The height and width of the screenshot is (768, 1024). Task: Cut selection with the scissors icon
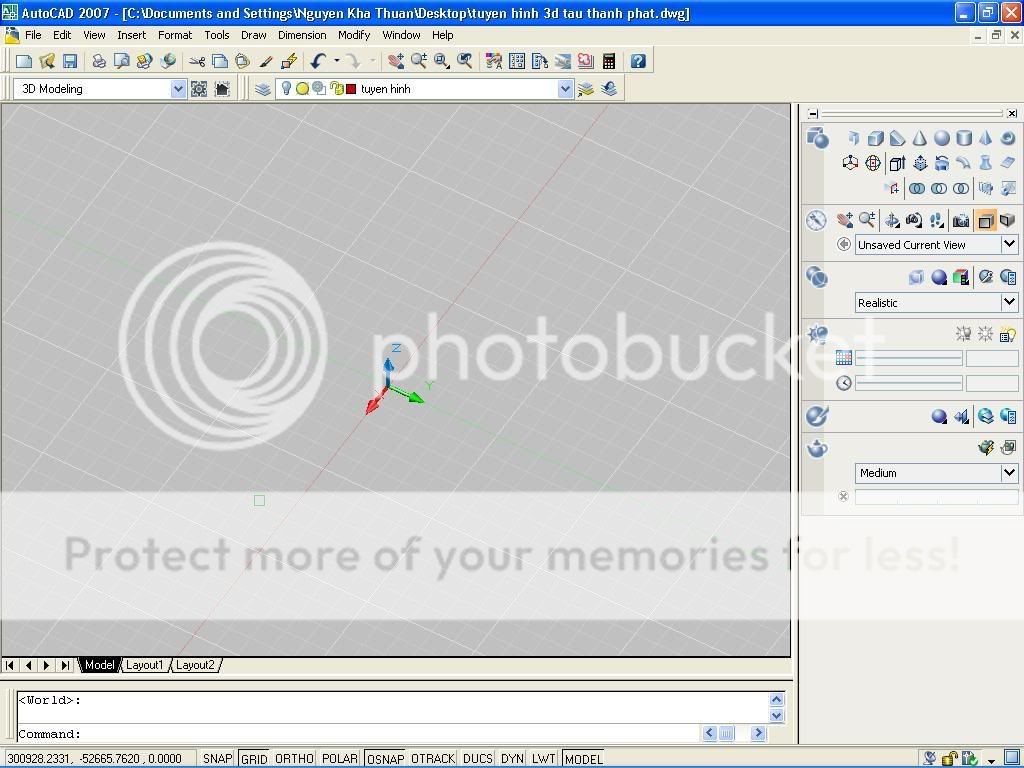(x=197, y=61)
